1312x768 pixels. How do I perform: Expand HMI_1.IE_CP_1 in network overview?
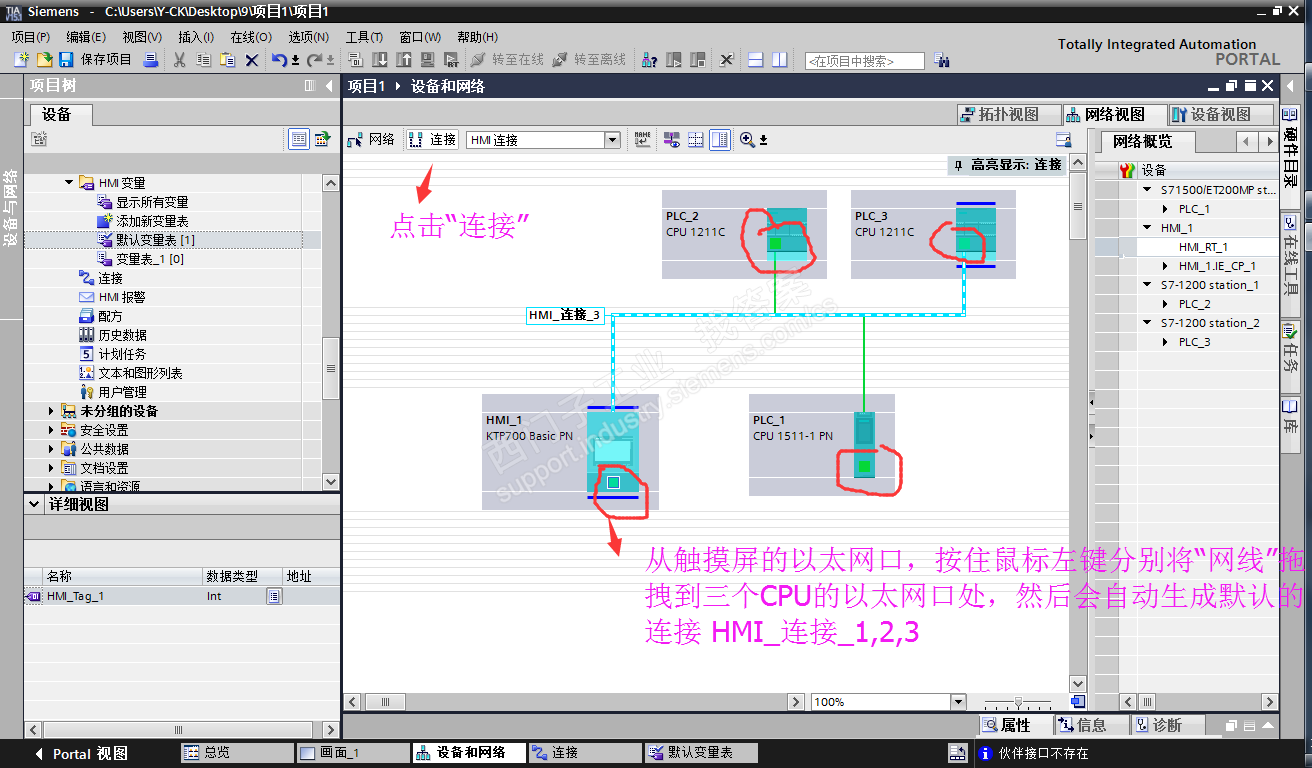pos(1166,266)
